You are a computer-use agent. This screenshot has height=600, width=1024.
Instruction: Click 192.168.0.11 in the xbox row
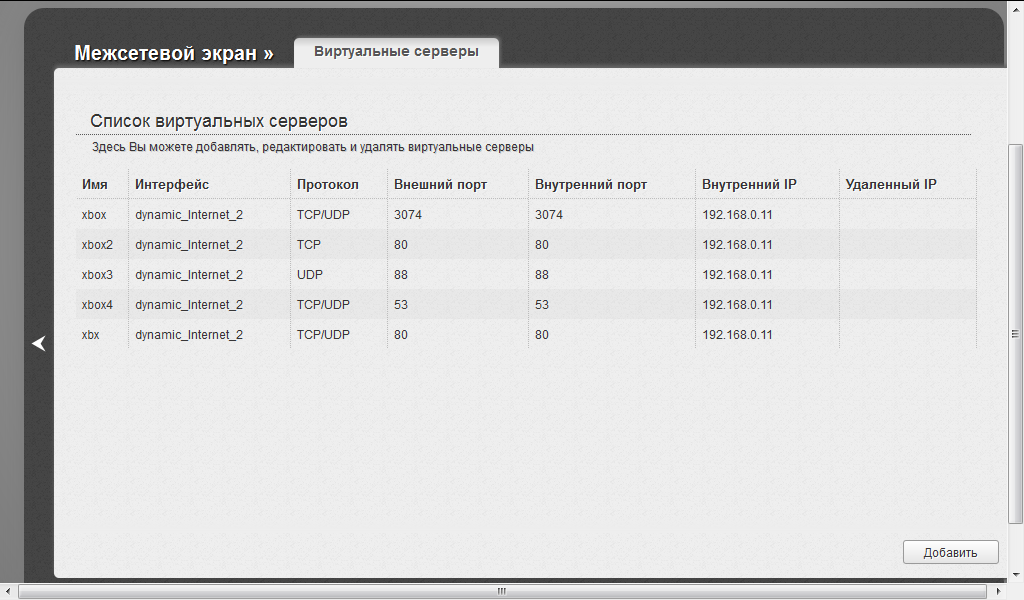click(x=737, y=215)
